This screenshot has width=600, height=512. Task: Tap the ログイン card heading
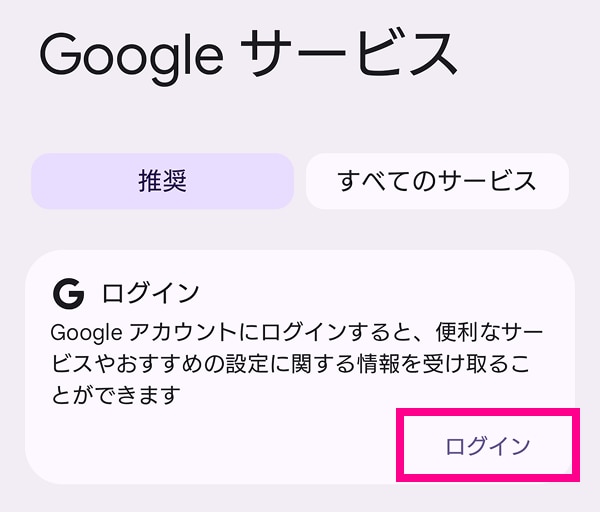[151, 294]
